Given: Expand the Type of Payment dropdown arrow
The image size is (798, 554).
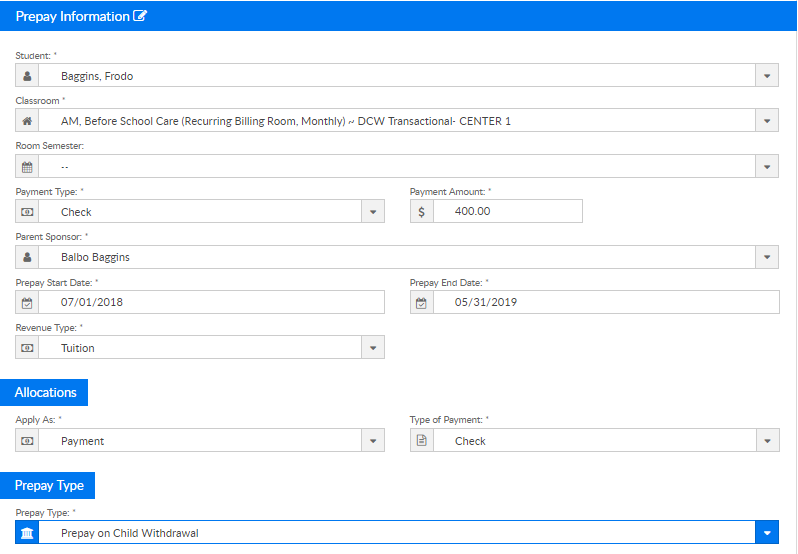Looking at the screenshot, I should [767, 441].
